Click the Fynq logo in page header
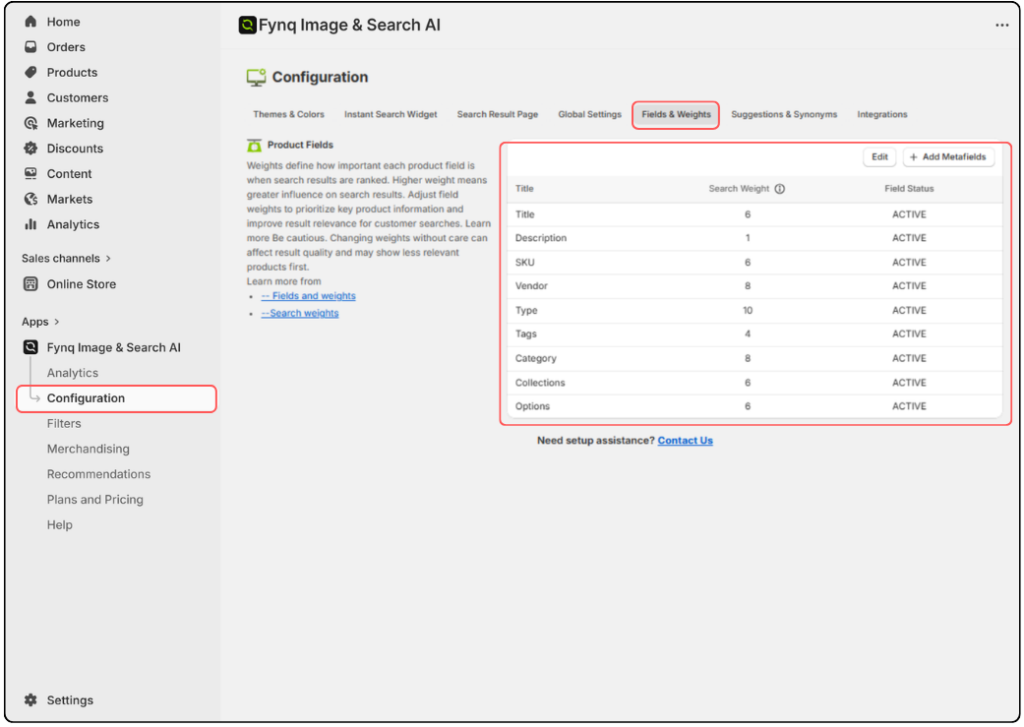The width and height of the screenshot is (1024, 727). pyautogui.click(x=247, y=25)
